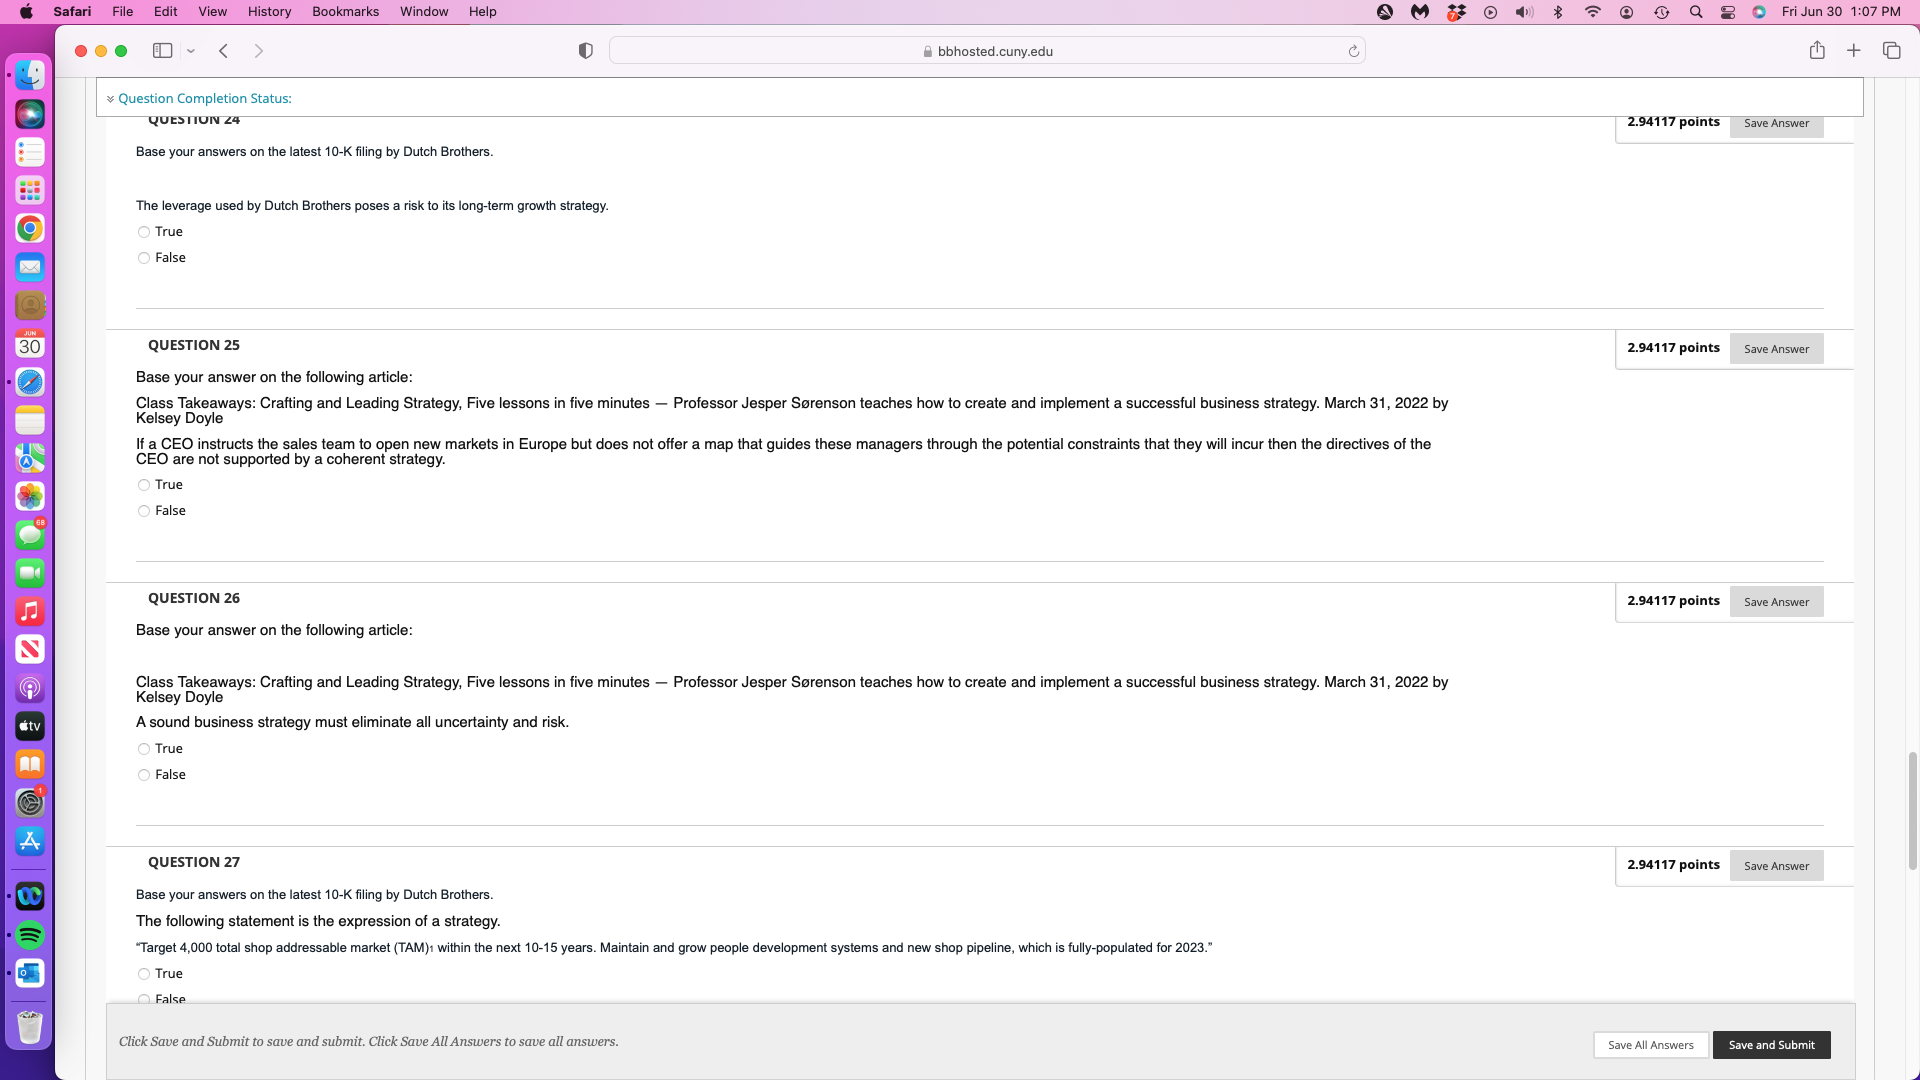The width and height of the screenshot is (1920, 1080).
Task: Open the History menu
Action: 269,12
